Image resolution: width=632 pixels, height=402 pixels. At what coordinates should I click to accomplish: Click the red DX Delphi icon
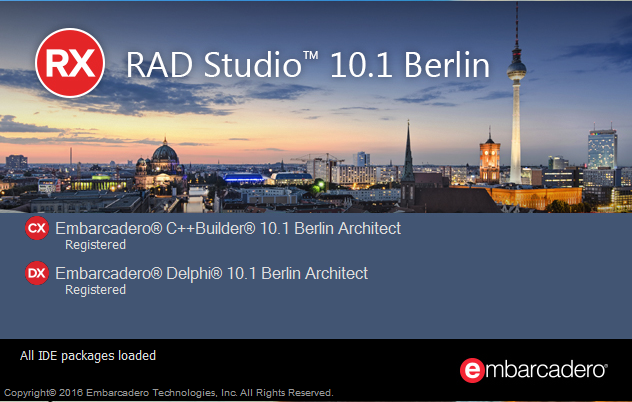(x=37, y=273)
